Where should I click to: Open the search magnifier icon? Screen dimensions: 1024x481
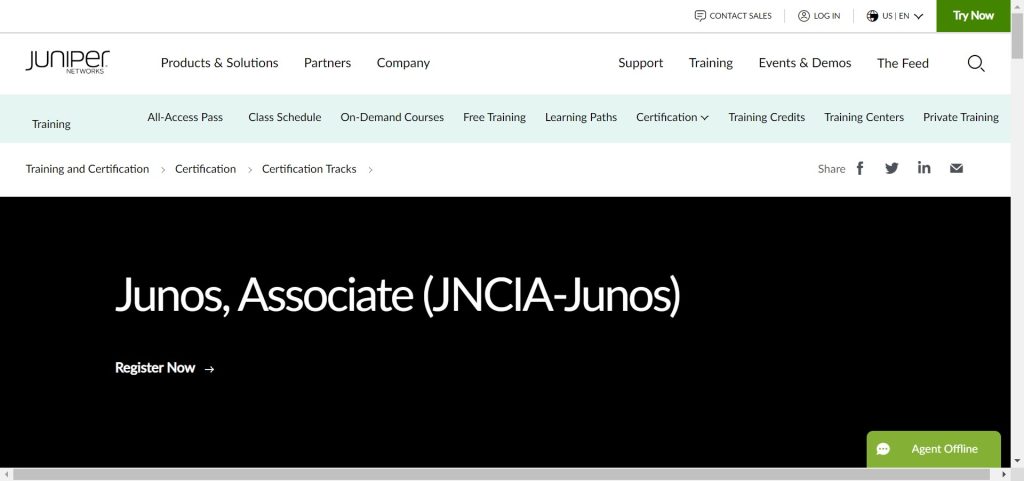[x=976, y=63]
